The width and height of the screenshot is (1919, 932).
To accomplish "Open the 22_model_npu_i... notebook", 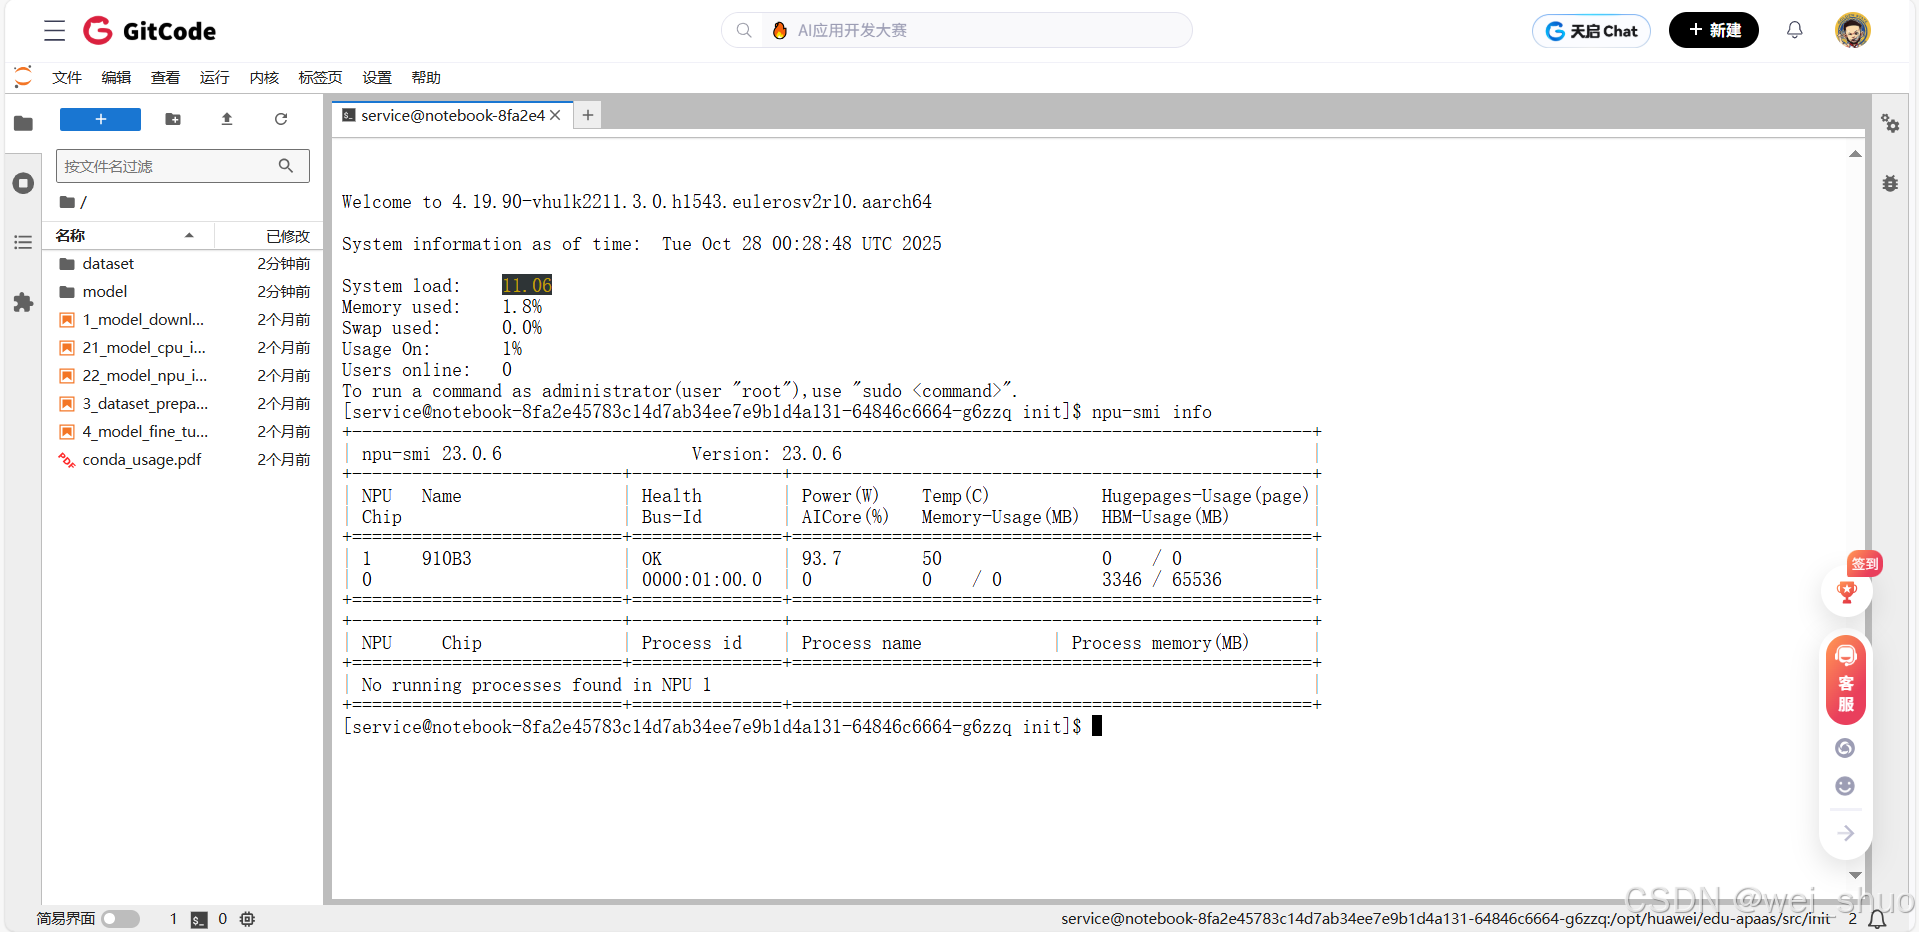I will pyautogui.click(x=184, y=376).
